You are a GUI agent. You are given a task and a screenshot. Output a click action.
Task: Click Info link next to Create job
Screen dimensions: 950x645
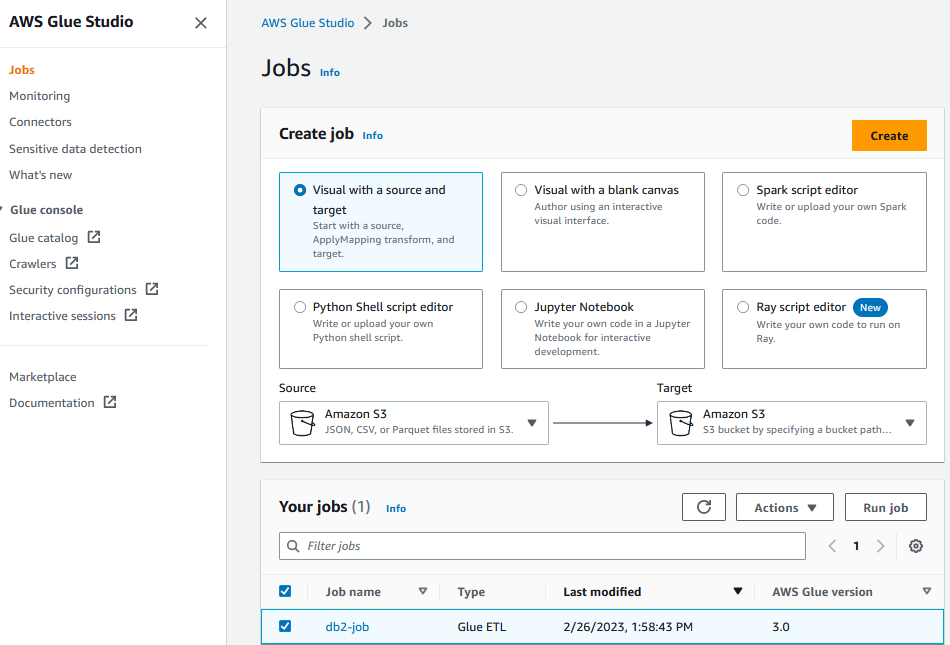point(373,136)
